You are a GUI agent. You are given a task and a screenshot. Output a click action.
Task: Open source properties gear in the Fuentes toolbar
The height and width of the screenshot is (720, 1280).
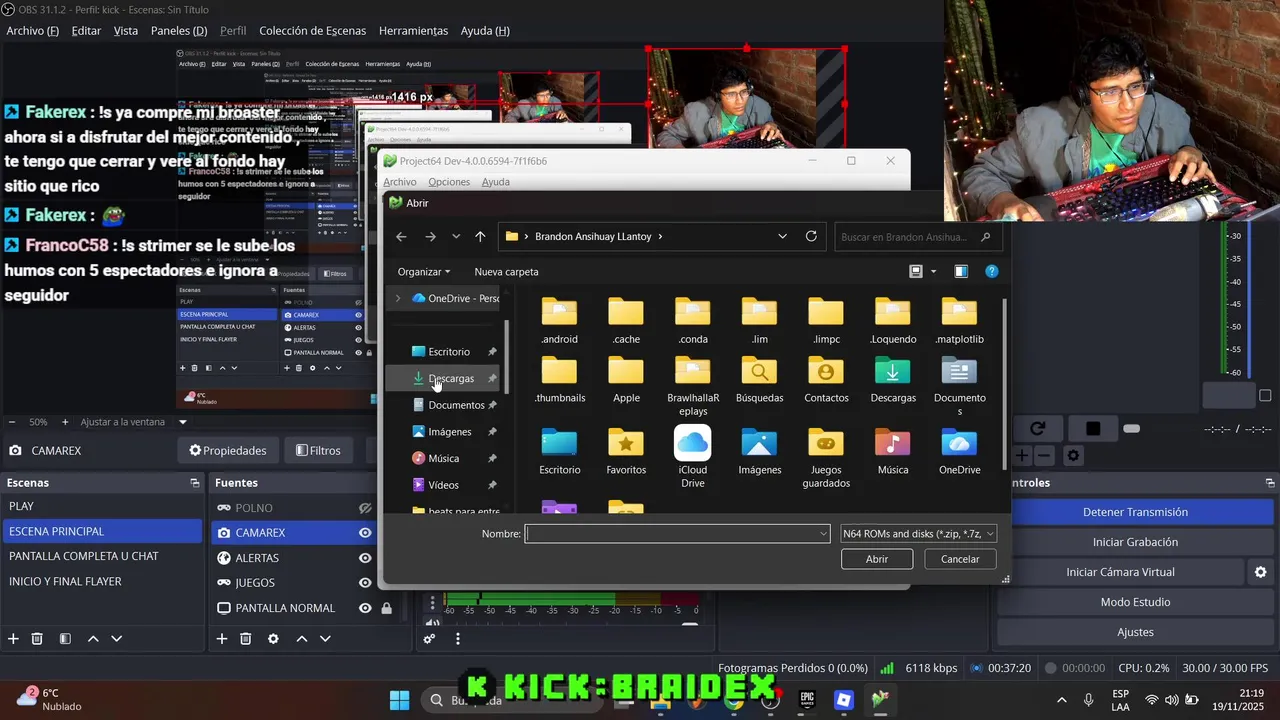[x=273, y=639]
